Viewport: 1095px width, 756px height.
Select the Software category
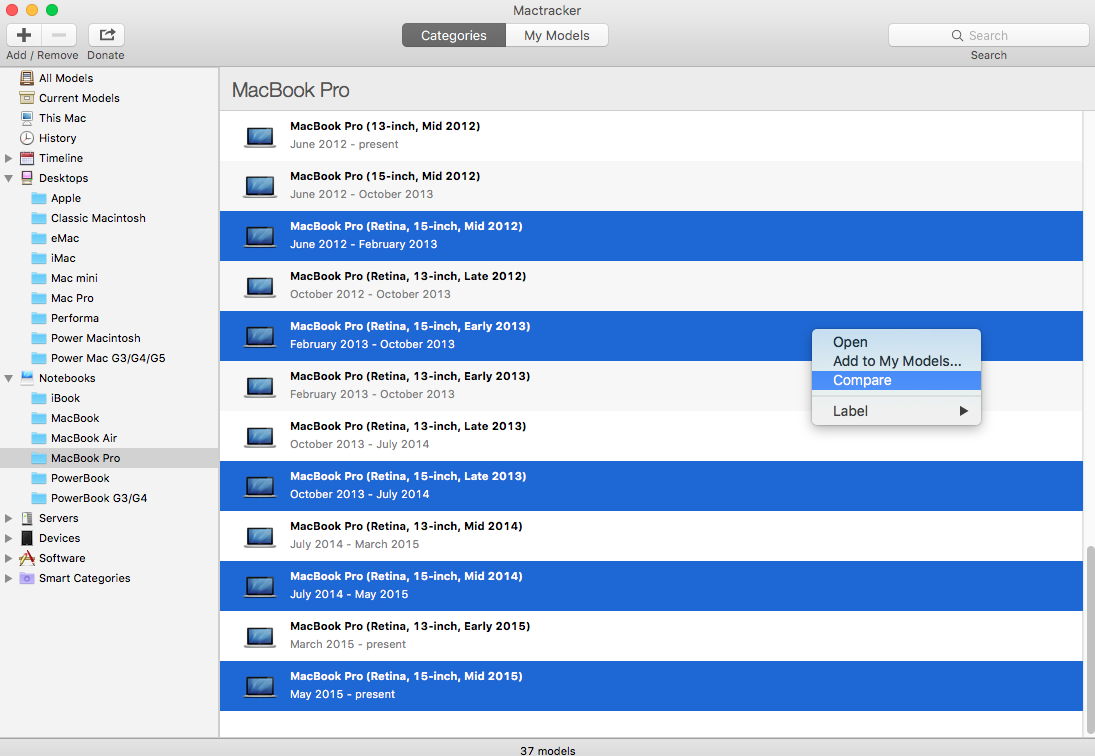pyautogui.click(x=52, y=558)
